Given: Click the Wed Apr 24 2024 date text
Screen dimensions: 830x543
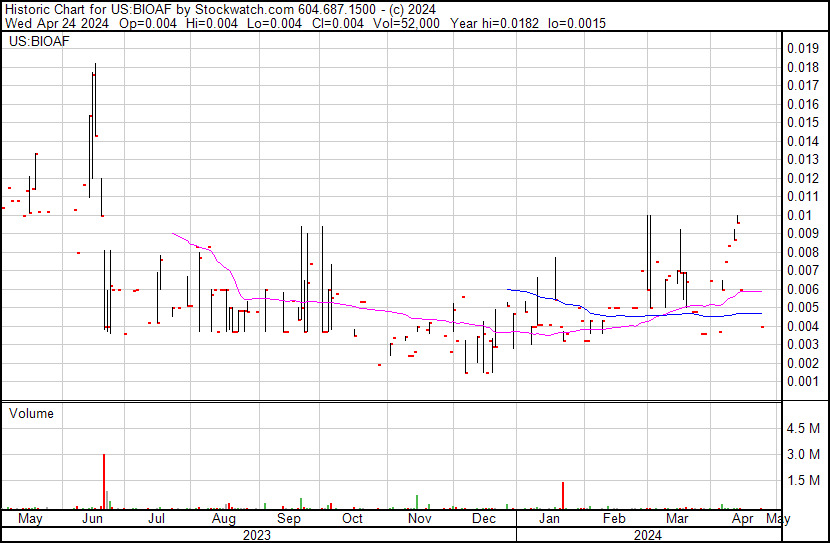Looking at the screenshot, I should pos(57,23).
